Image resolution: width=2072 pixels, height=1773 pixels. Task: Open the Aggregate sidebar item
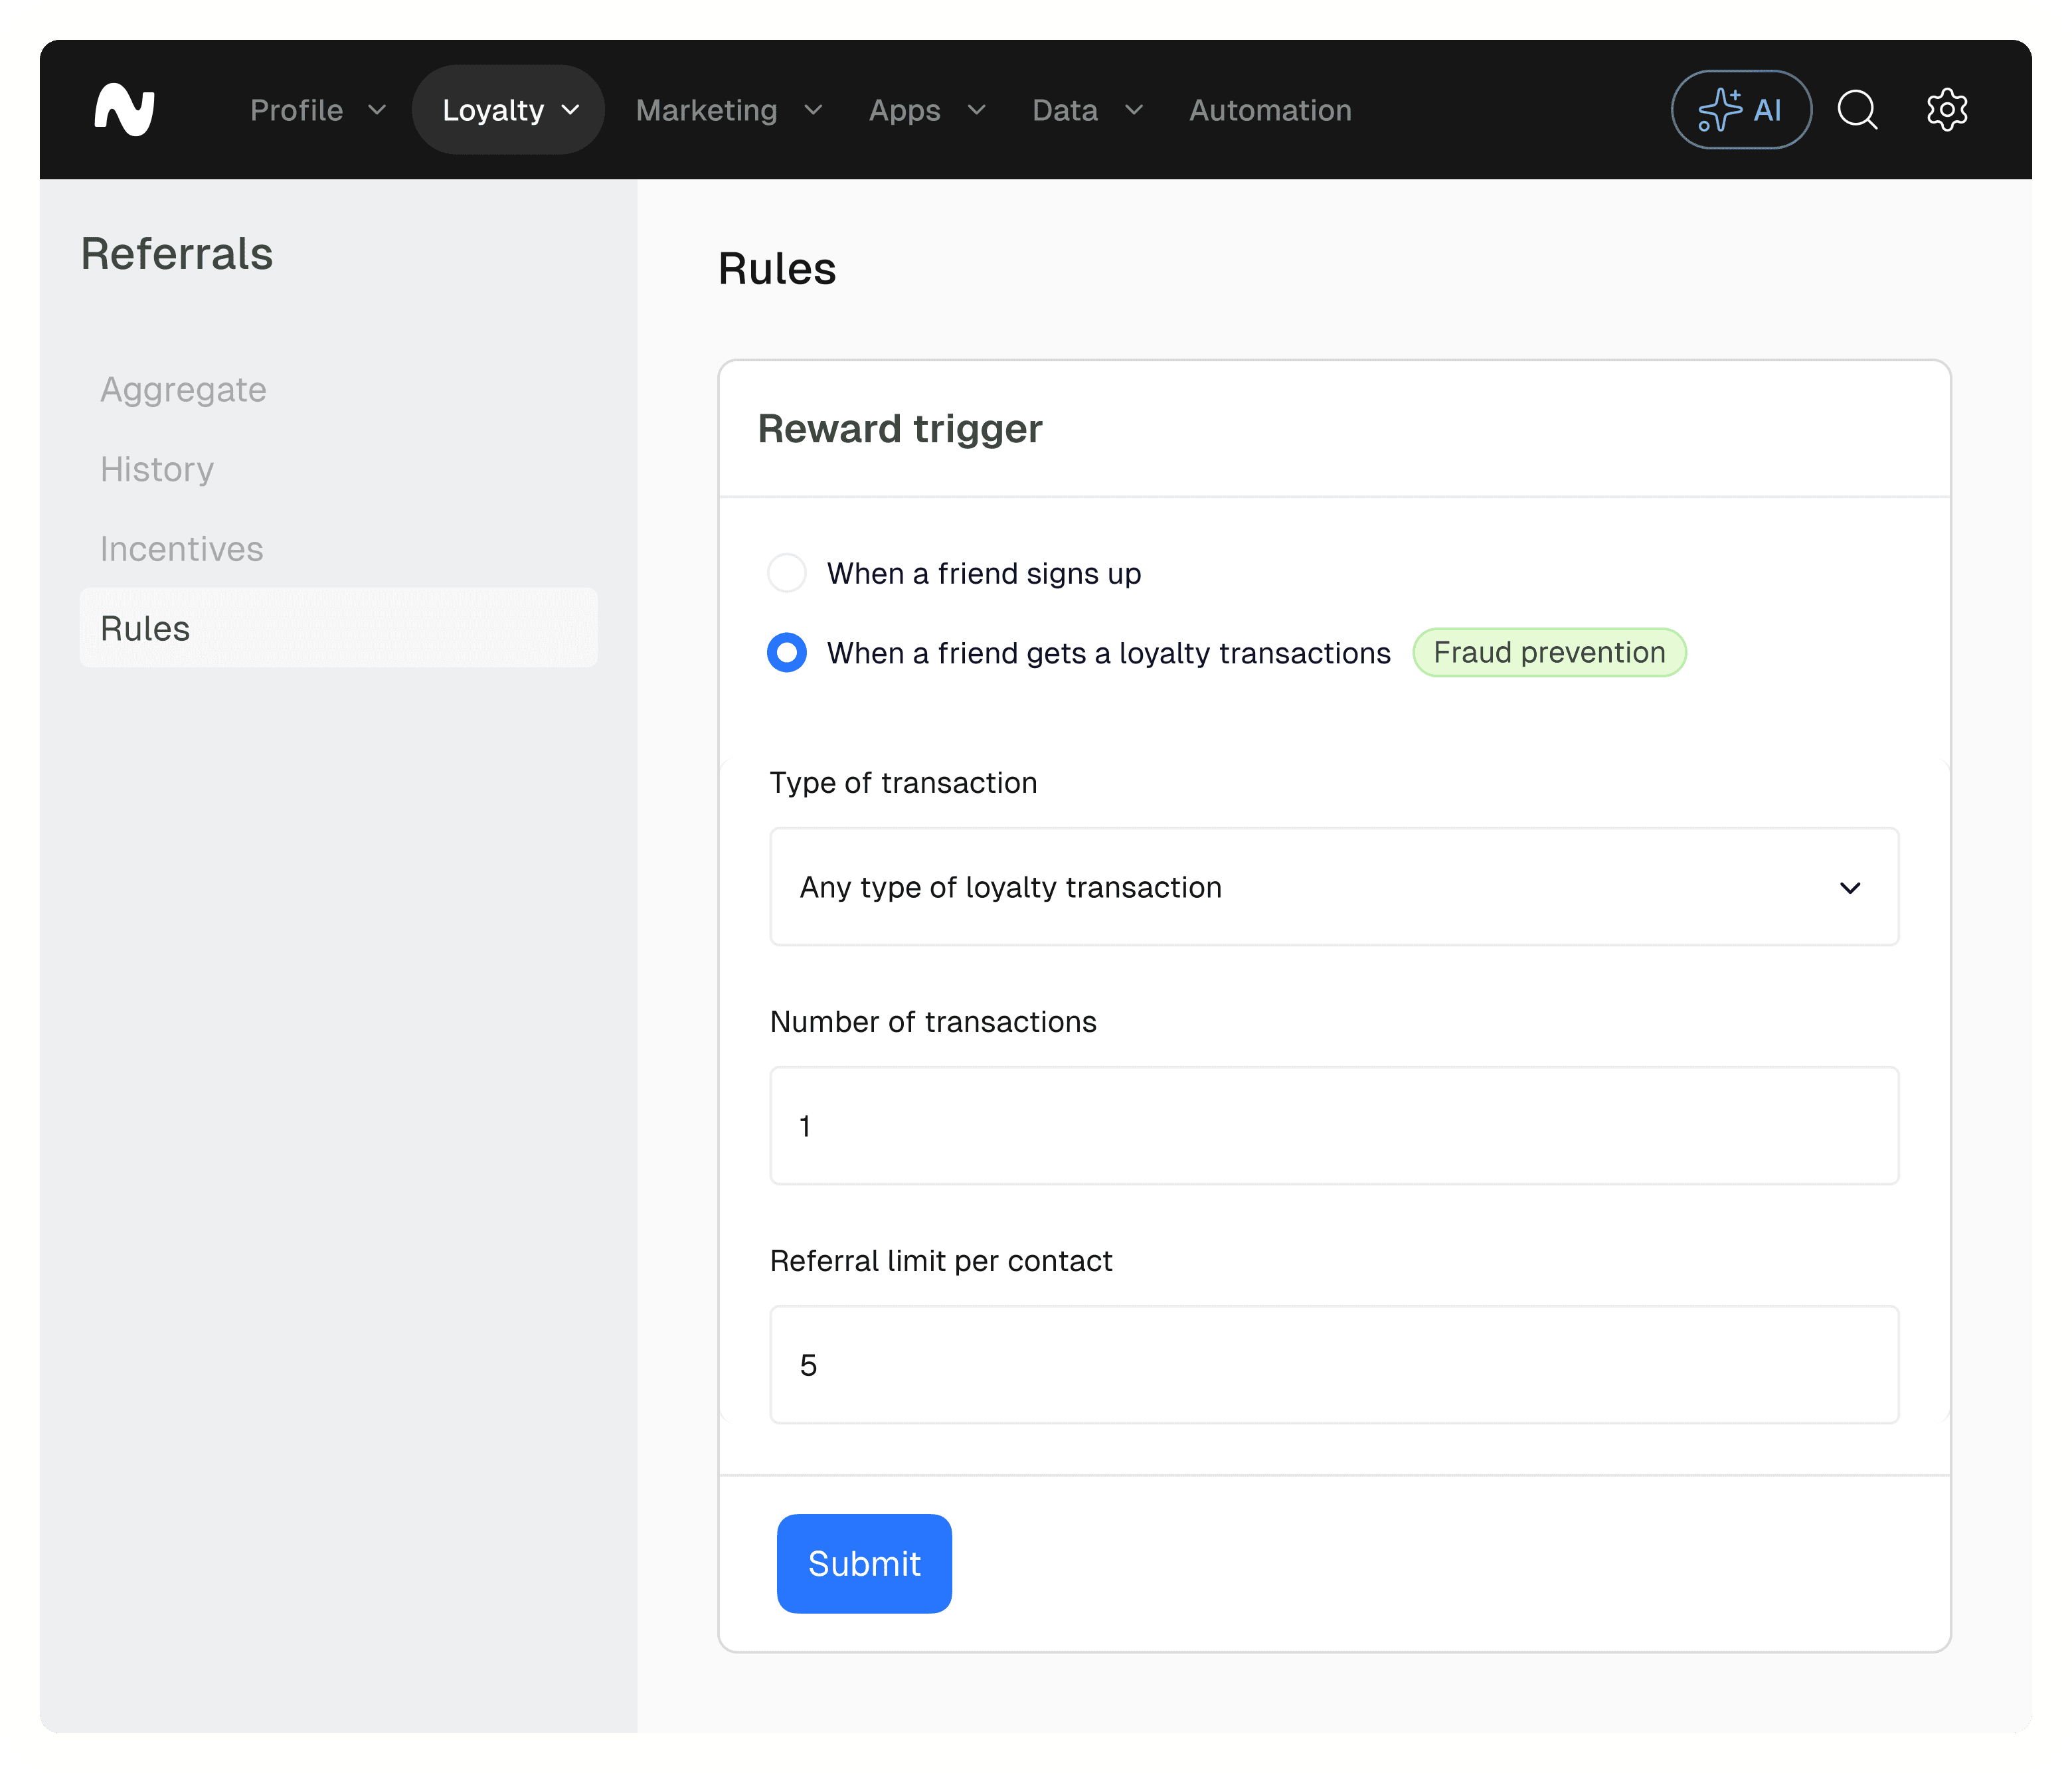tap(183, 390)
